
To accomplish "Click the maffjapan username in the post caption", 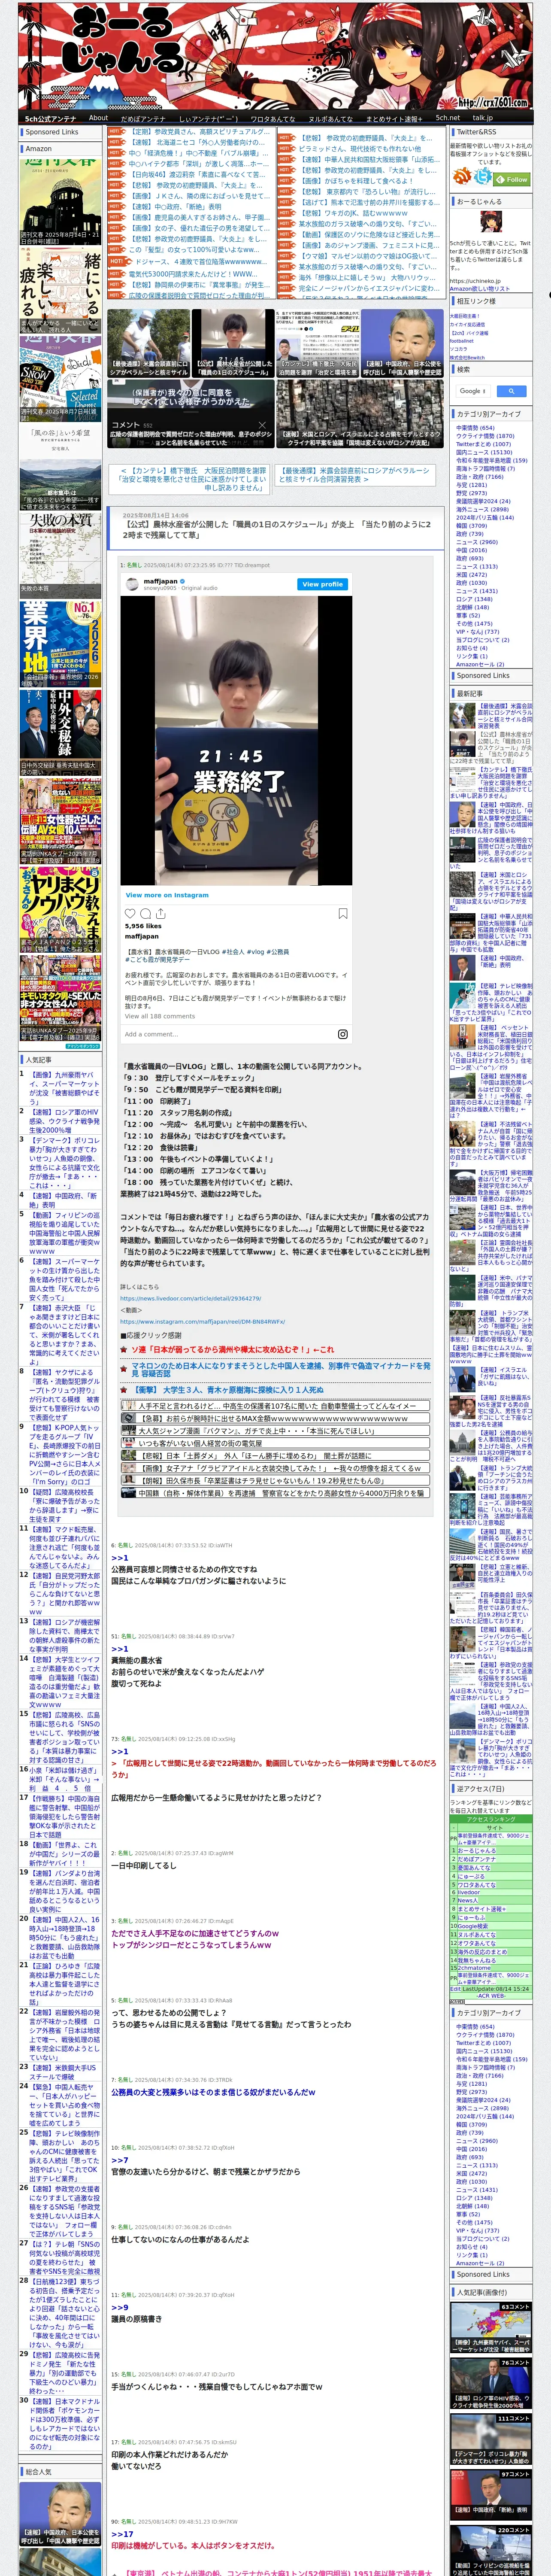I will pos(141,936).
